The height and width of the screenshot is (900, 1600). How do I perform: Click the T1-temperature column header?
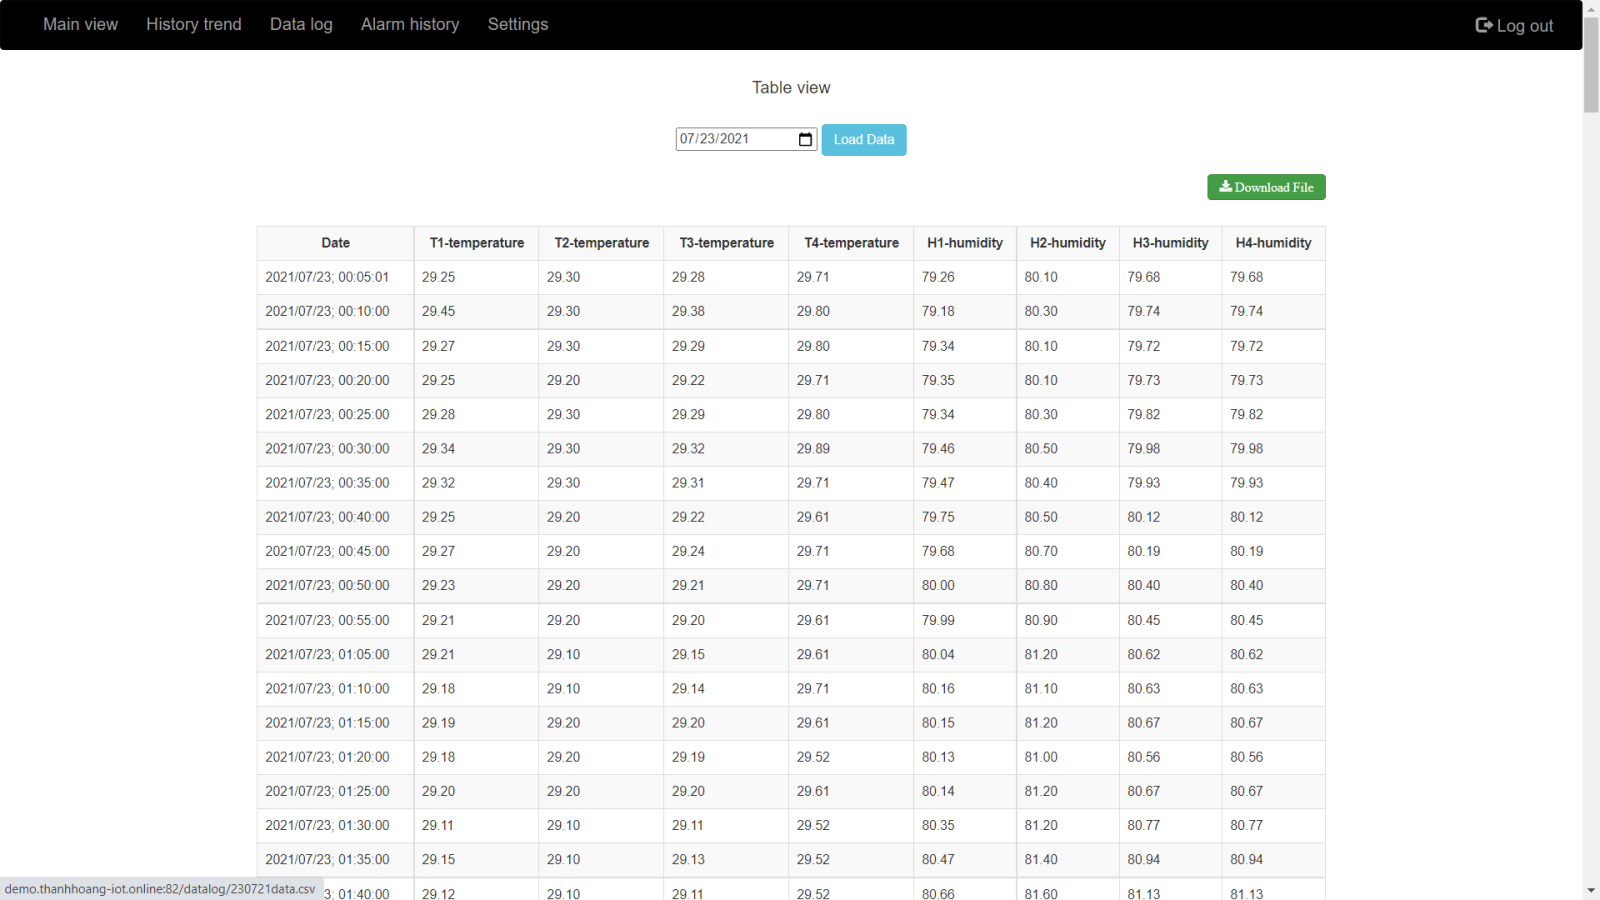477,243
